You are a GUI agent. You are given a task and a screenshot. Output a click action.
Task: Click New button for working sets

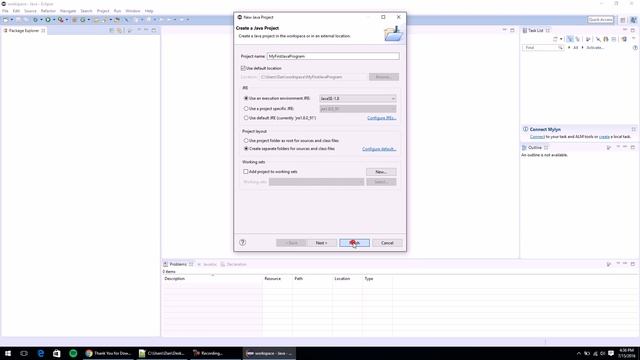coord(381,172)
